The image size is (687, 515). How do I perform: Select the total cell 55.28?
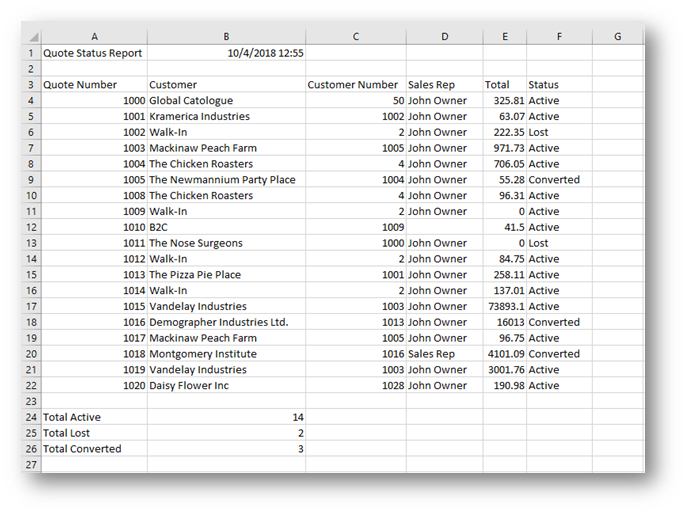(505, 179)
